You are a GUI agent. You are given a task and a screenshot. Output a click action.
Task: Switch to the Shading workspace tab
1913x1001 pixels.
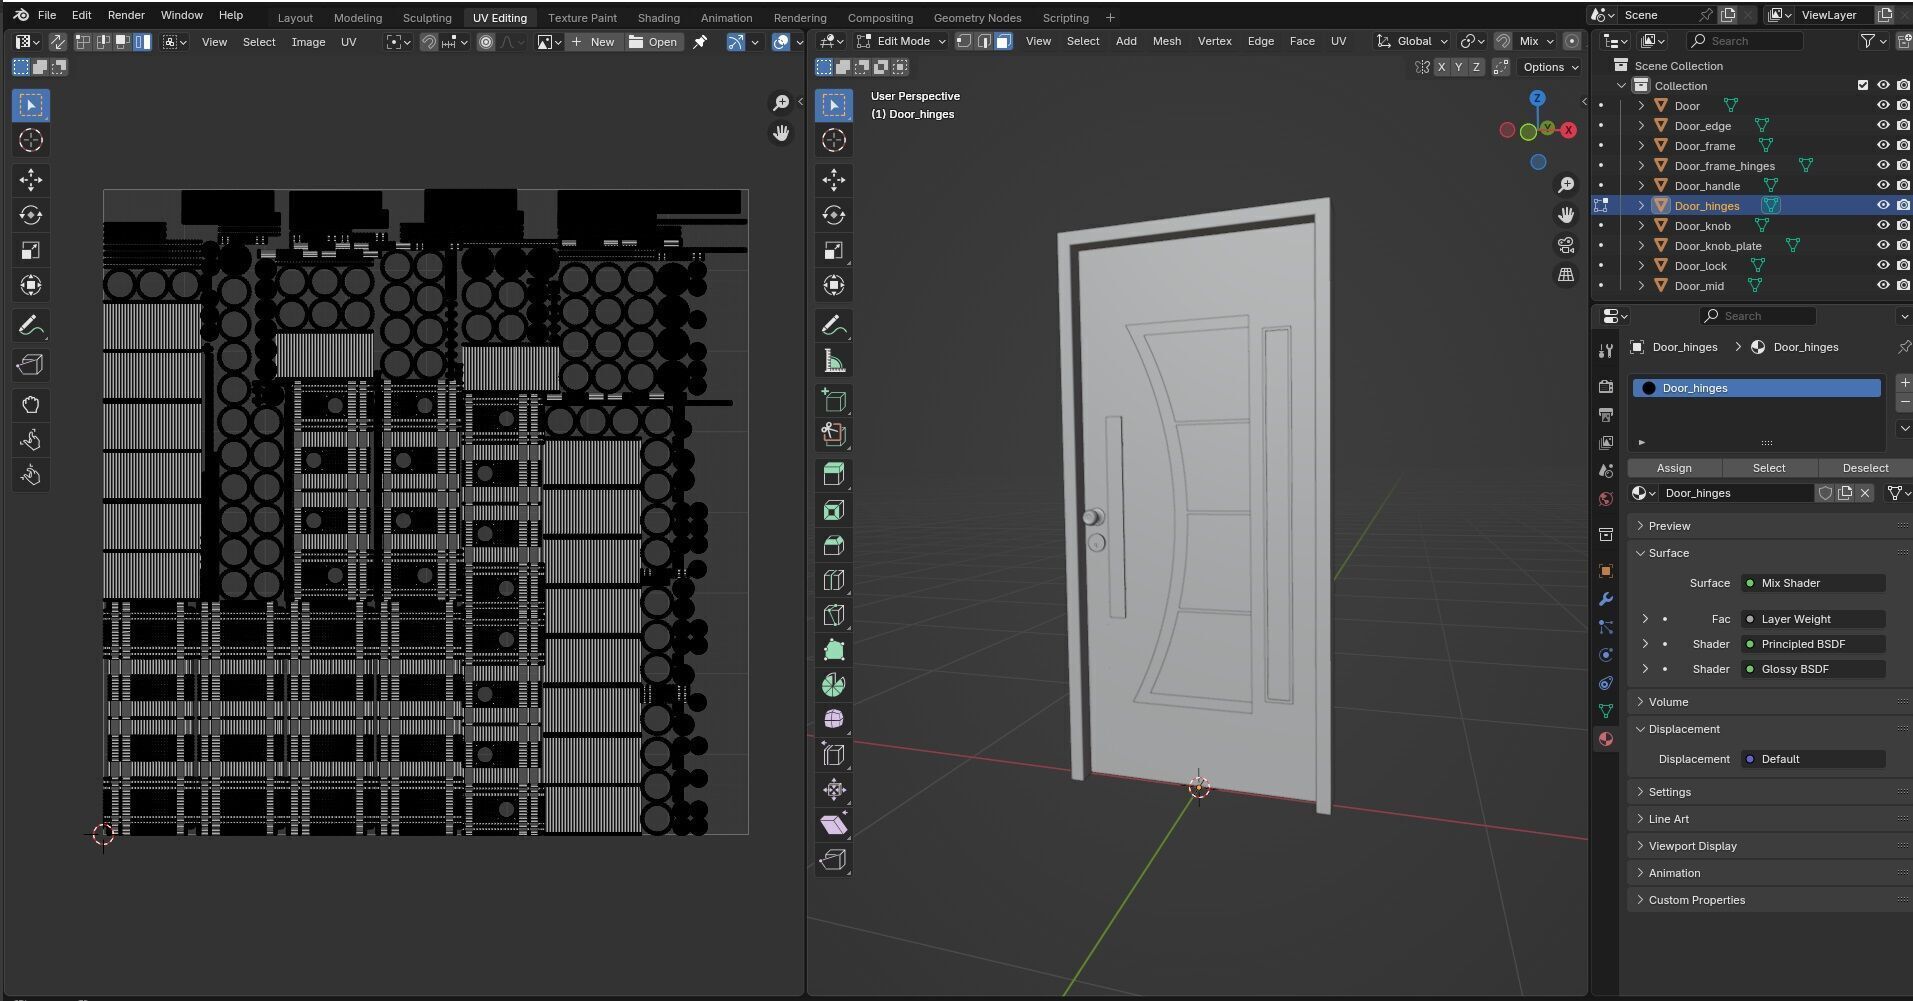point(658,18)
